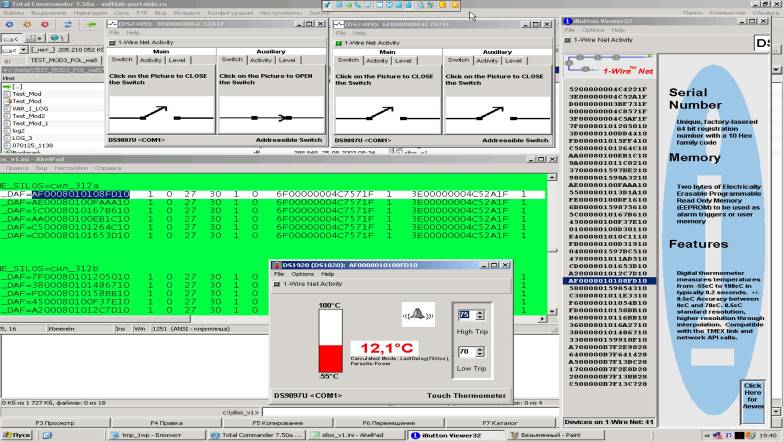Open the Options menu in iButton Viewer32

593,30
